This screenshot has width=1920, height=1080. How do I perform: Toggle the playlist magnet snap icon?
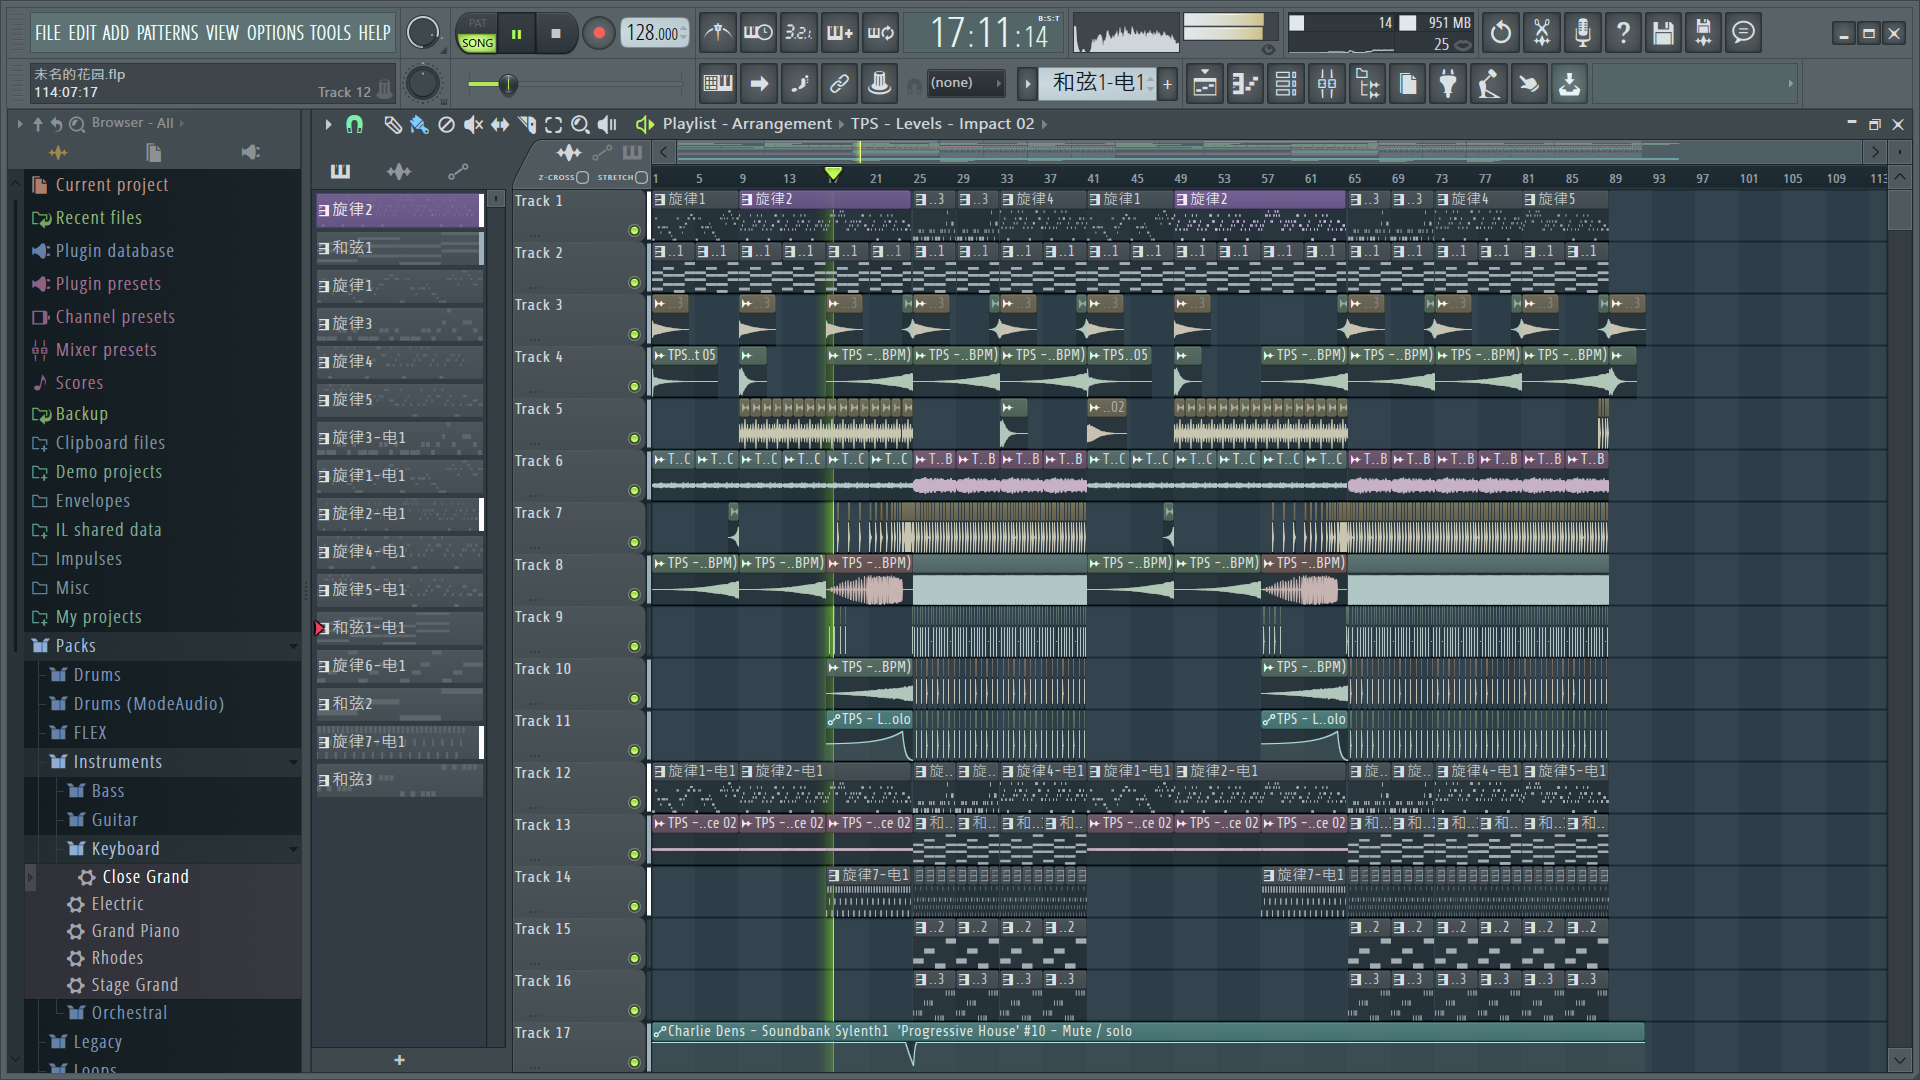pos(354,124)
